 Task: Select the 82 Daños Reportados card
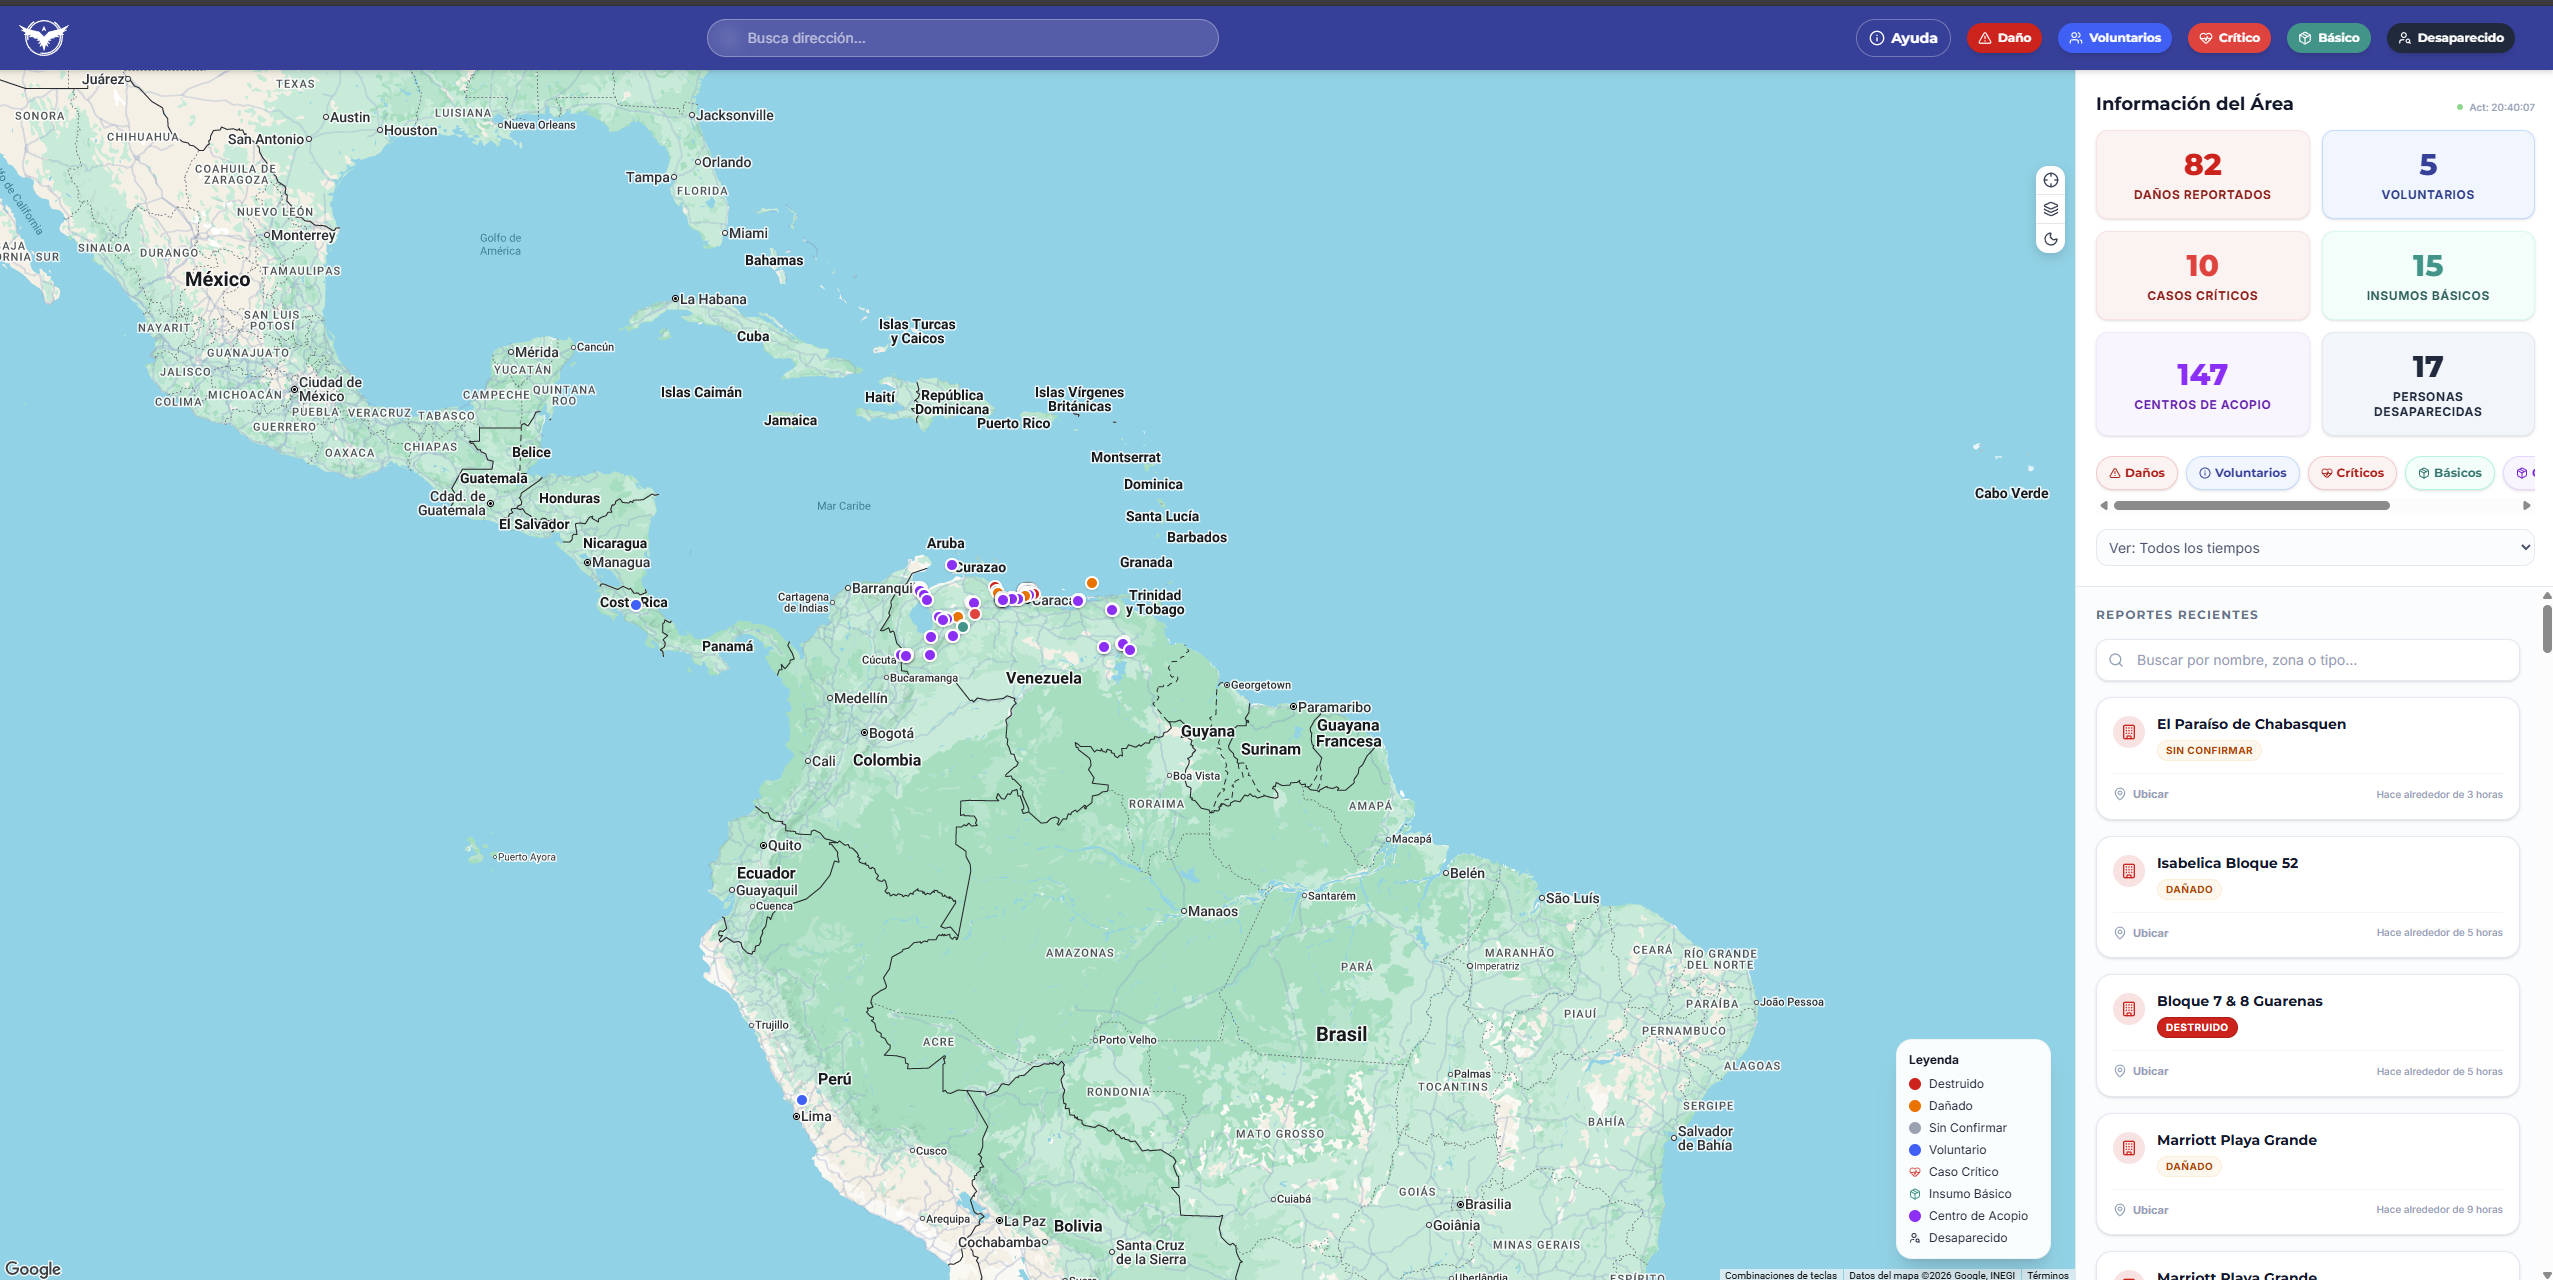click(2202, 175)
